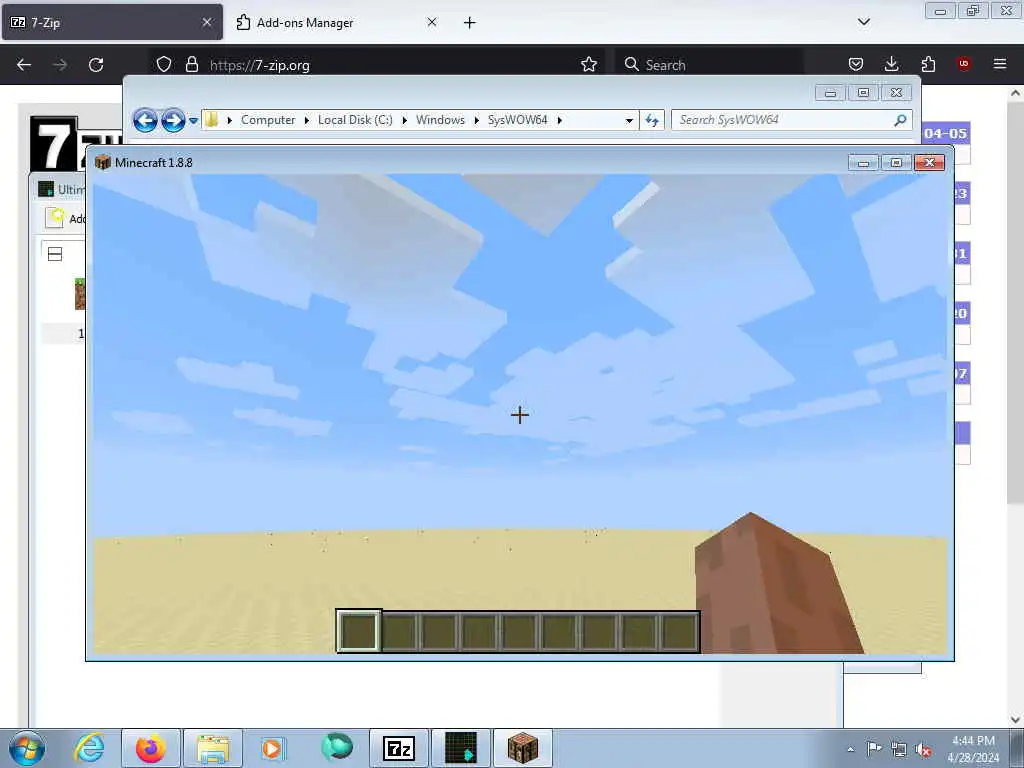Open Firefox downloads panel
This screenshot has width=1024, height=768.
[891, 64]
